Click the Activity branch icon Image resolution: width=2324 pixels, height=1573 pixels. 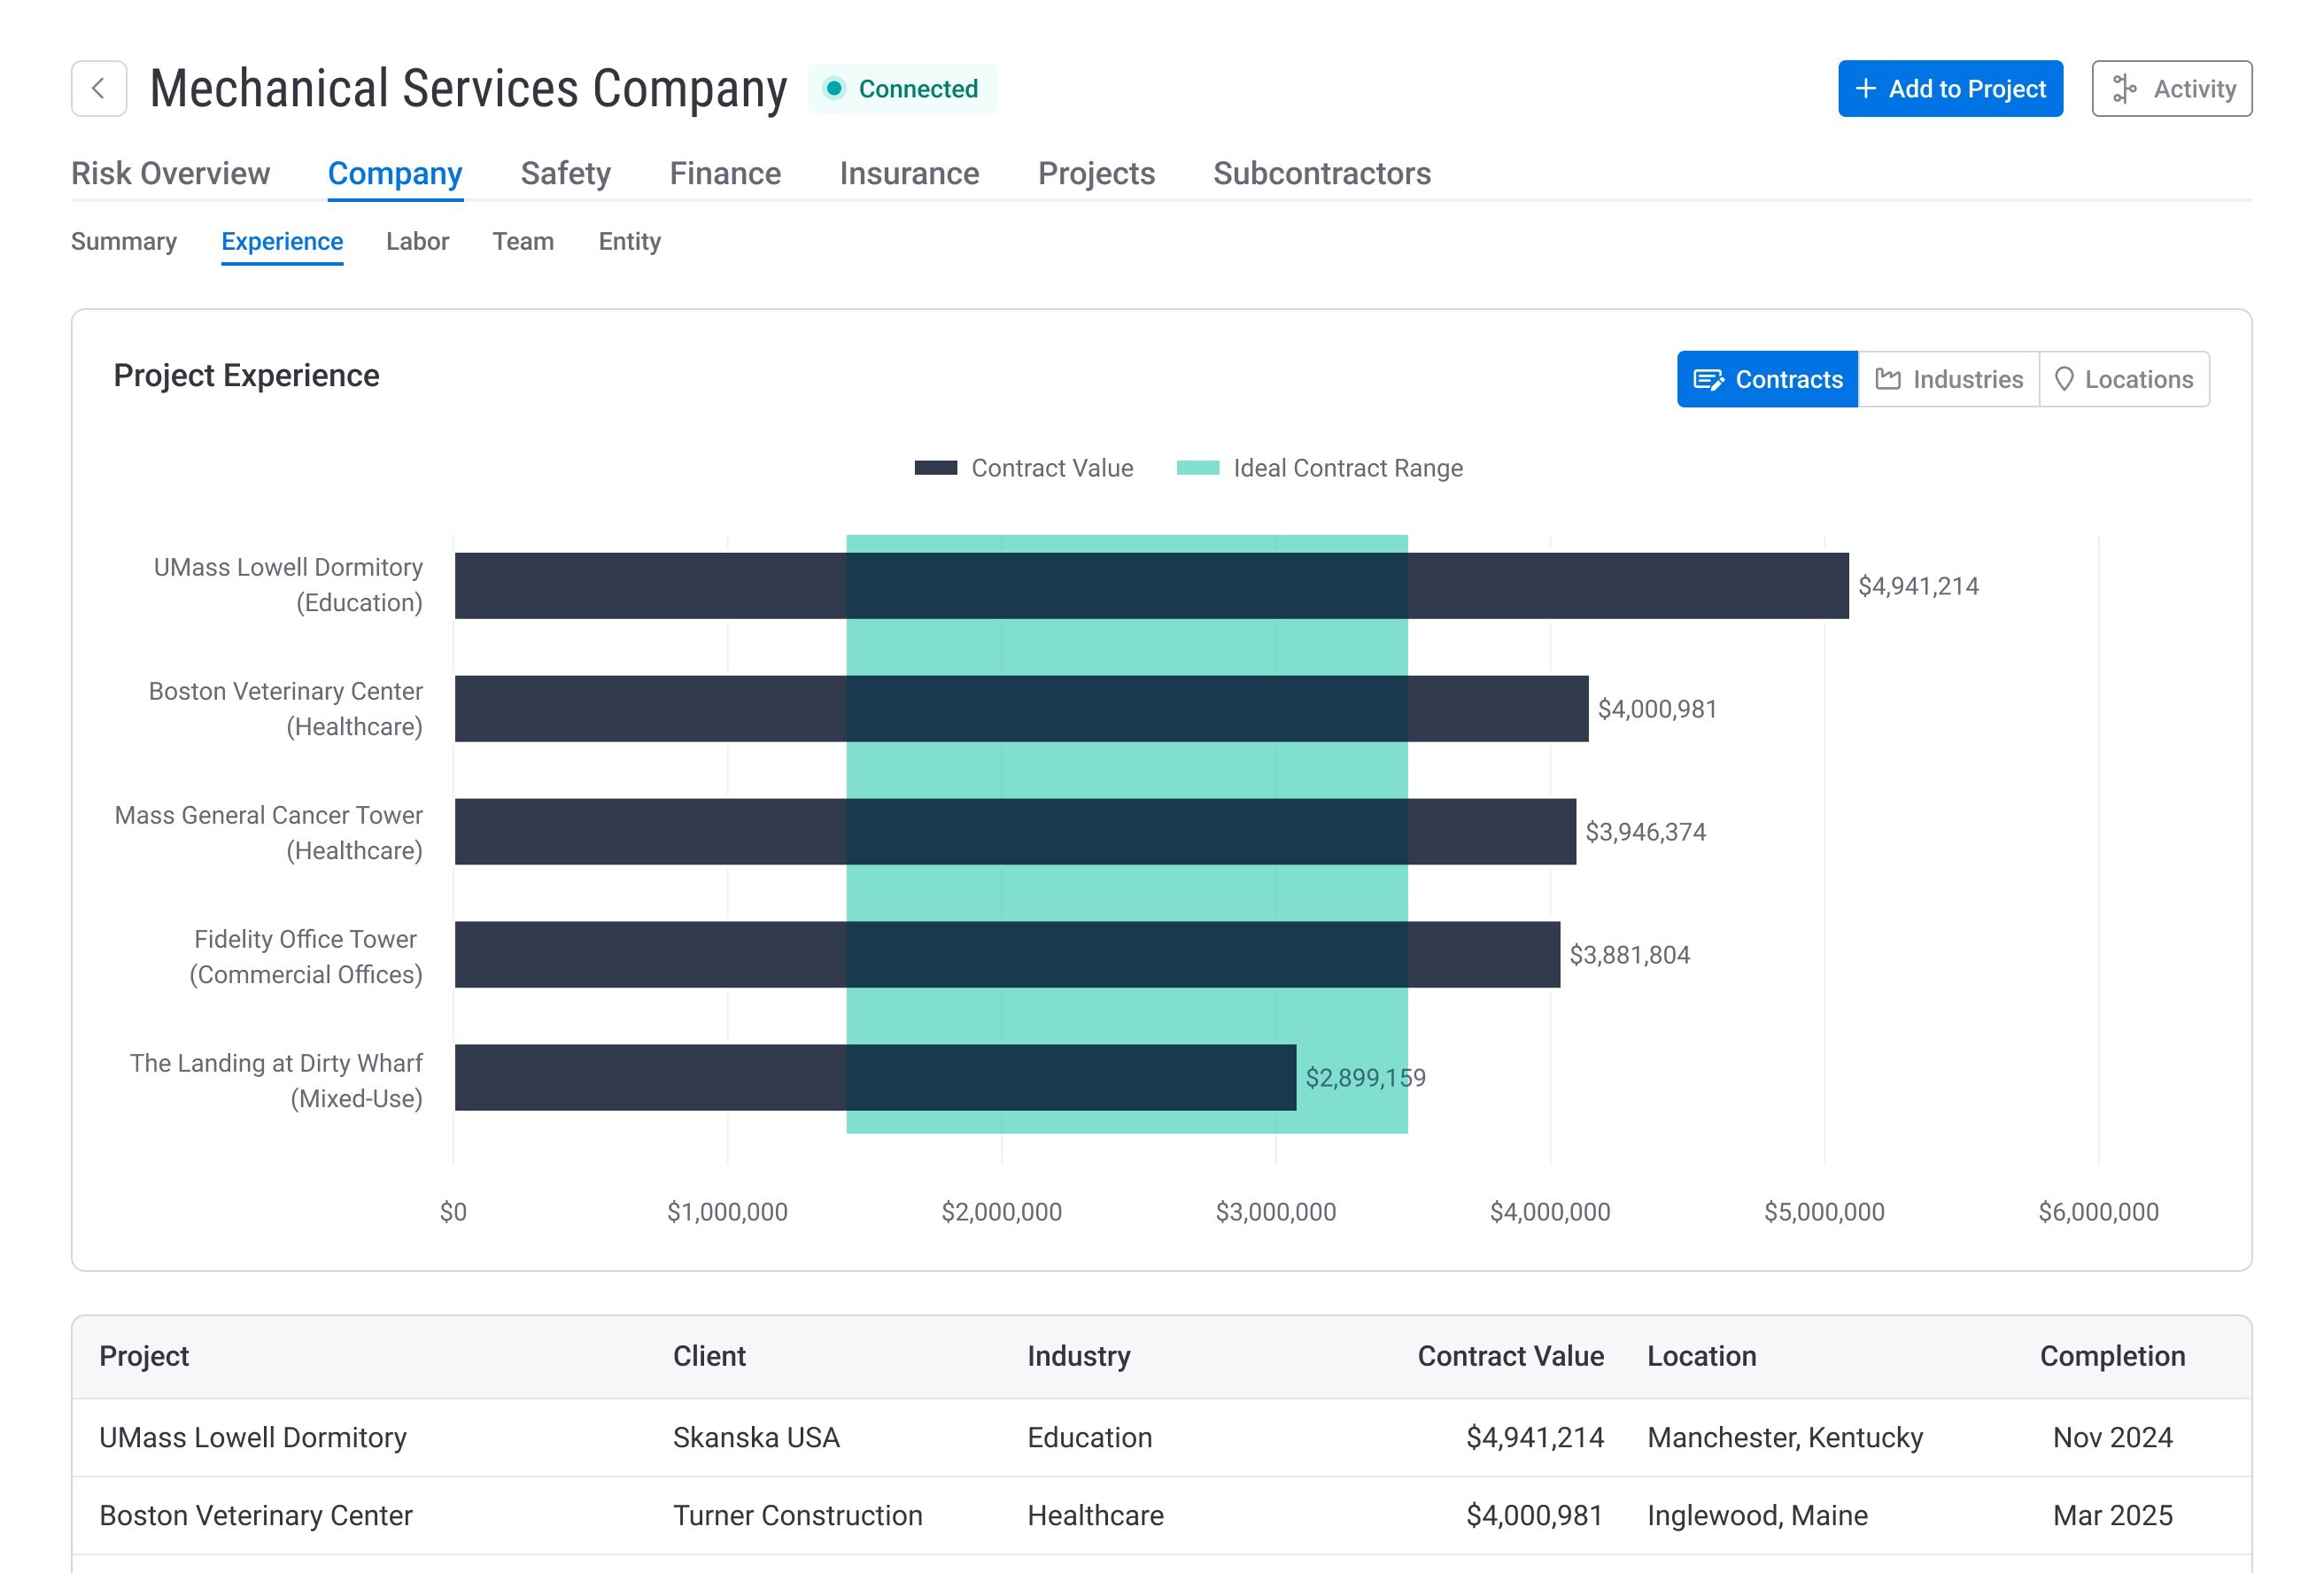[x=2124, y=88]
